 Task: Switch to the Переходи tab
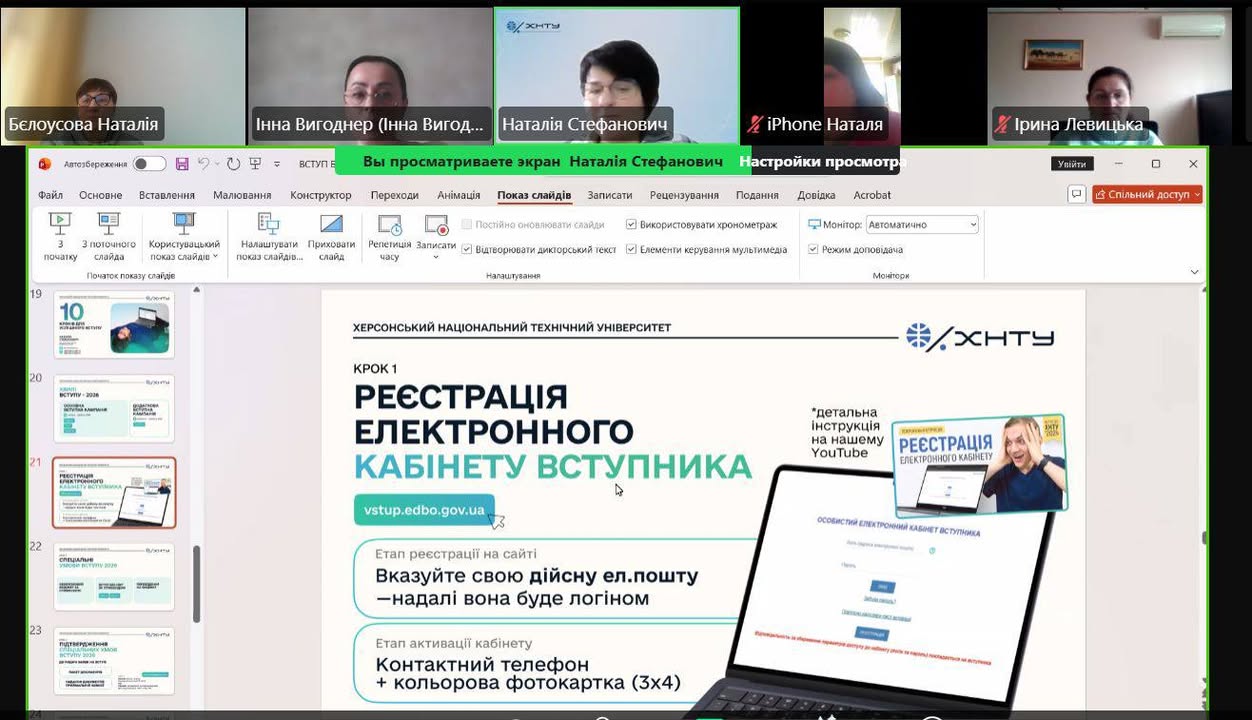coord(395,195)
